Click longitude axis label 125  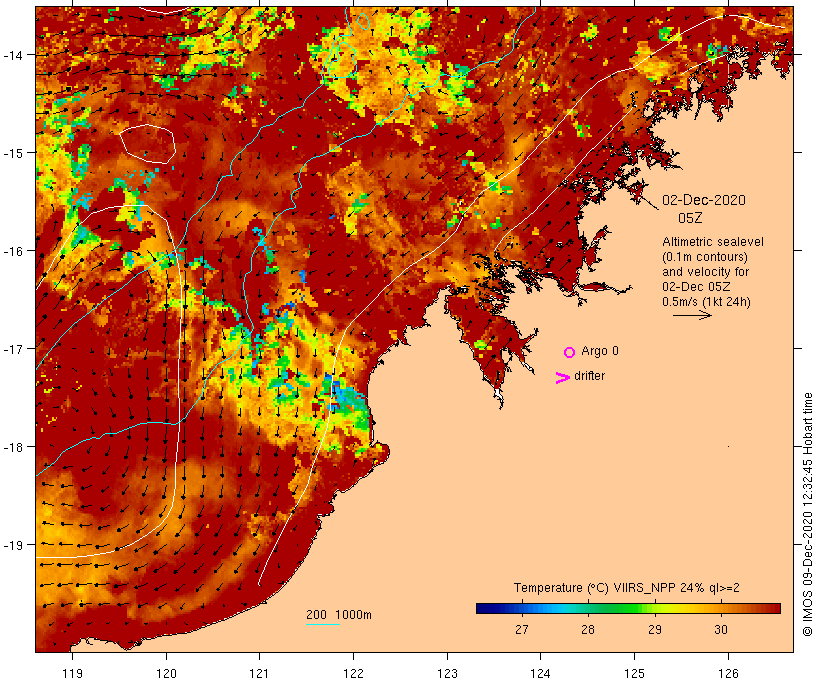click(634, 674)
